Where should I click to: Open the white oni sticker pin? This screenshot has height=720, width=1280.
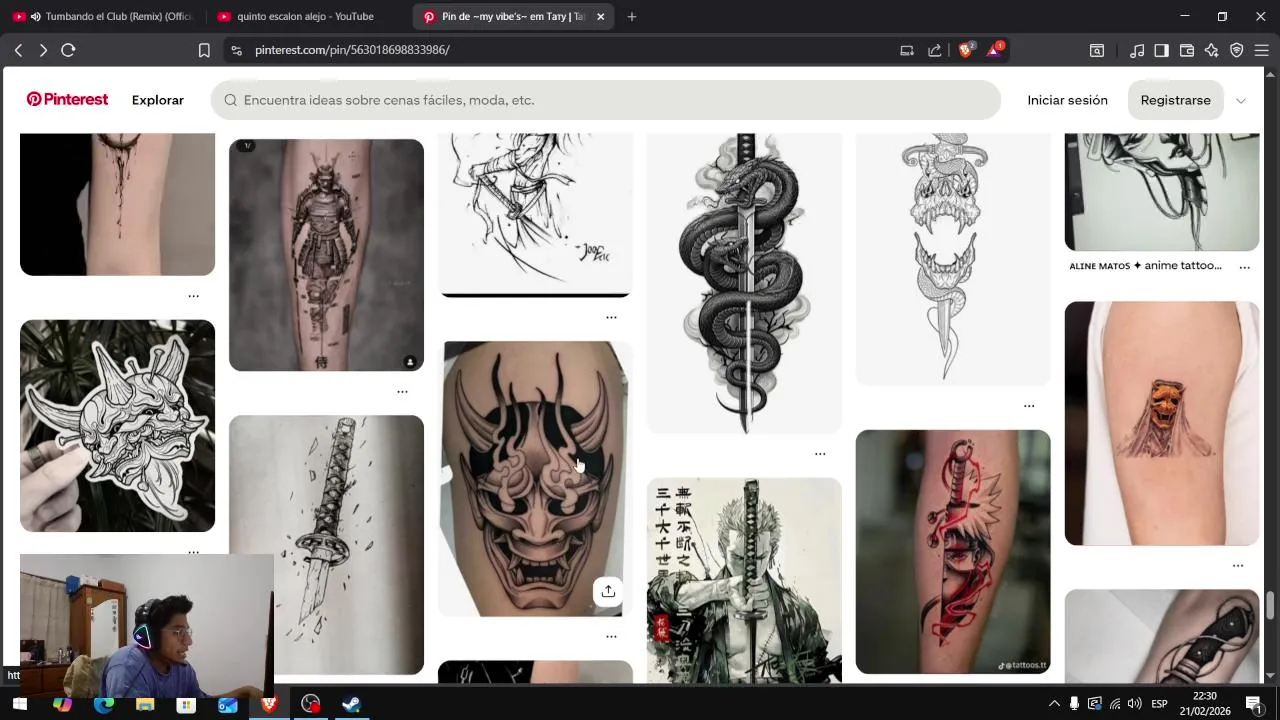[117, 426]
